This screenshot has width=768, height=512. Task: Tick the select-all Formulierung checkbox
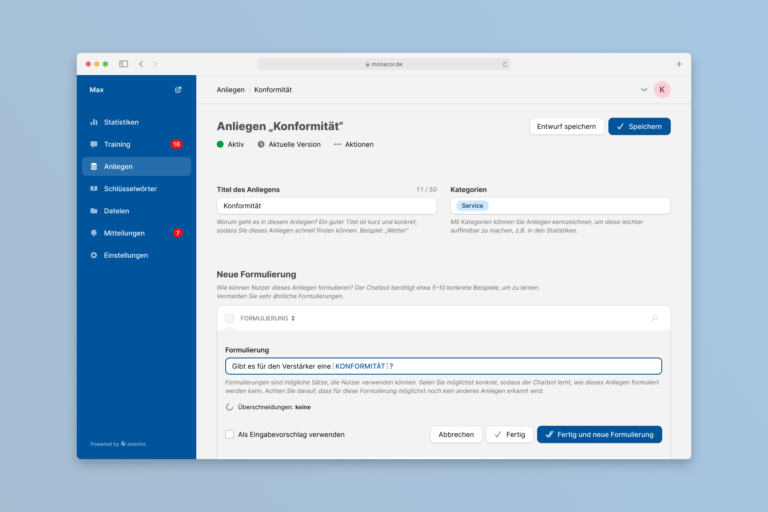pyautogui.click(x=229, y=318)
